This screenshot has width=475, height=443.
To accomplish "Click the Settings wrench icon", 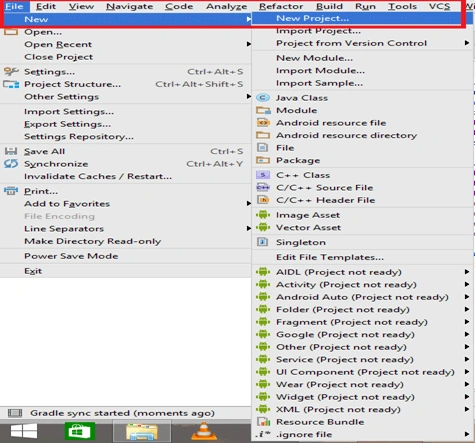I will coord(11,71).
